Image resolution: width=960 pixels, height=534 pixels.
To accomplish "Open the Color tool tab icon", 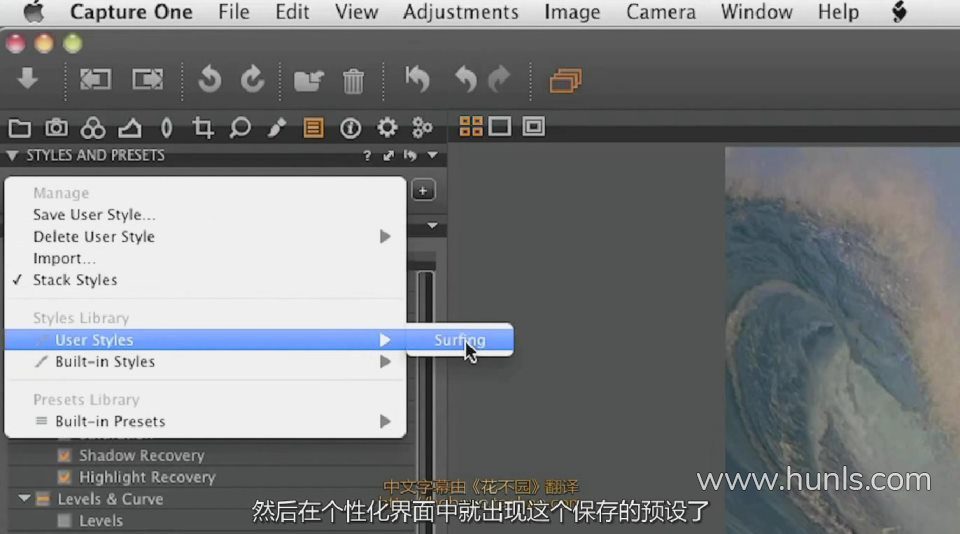I will [x=92, y=128].
